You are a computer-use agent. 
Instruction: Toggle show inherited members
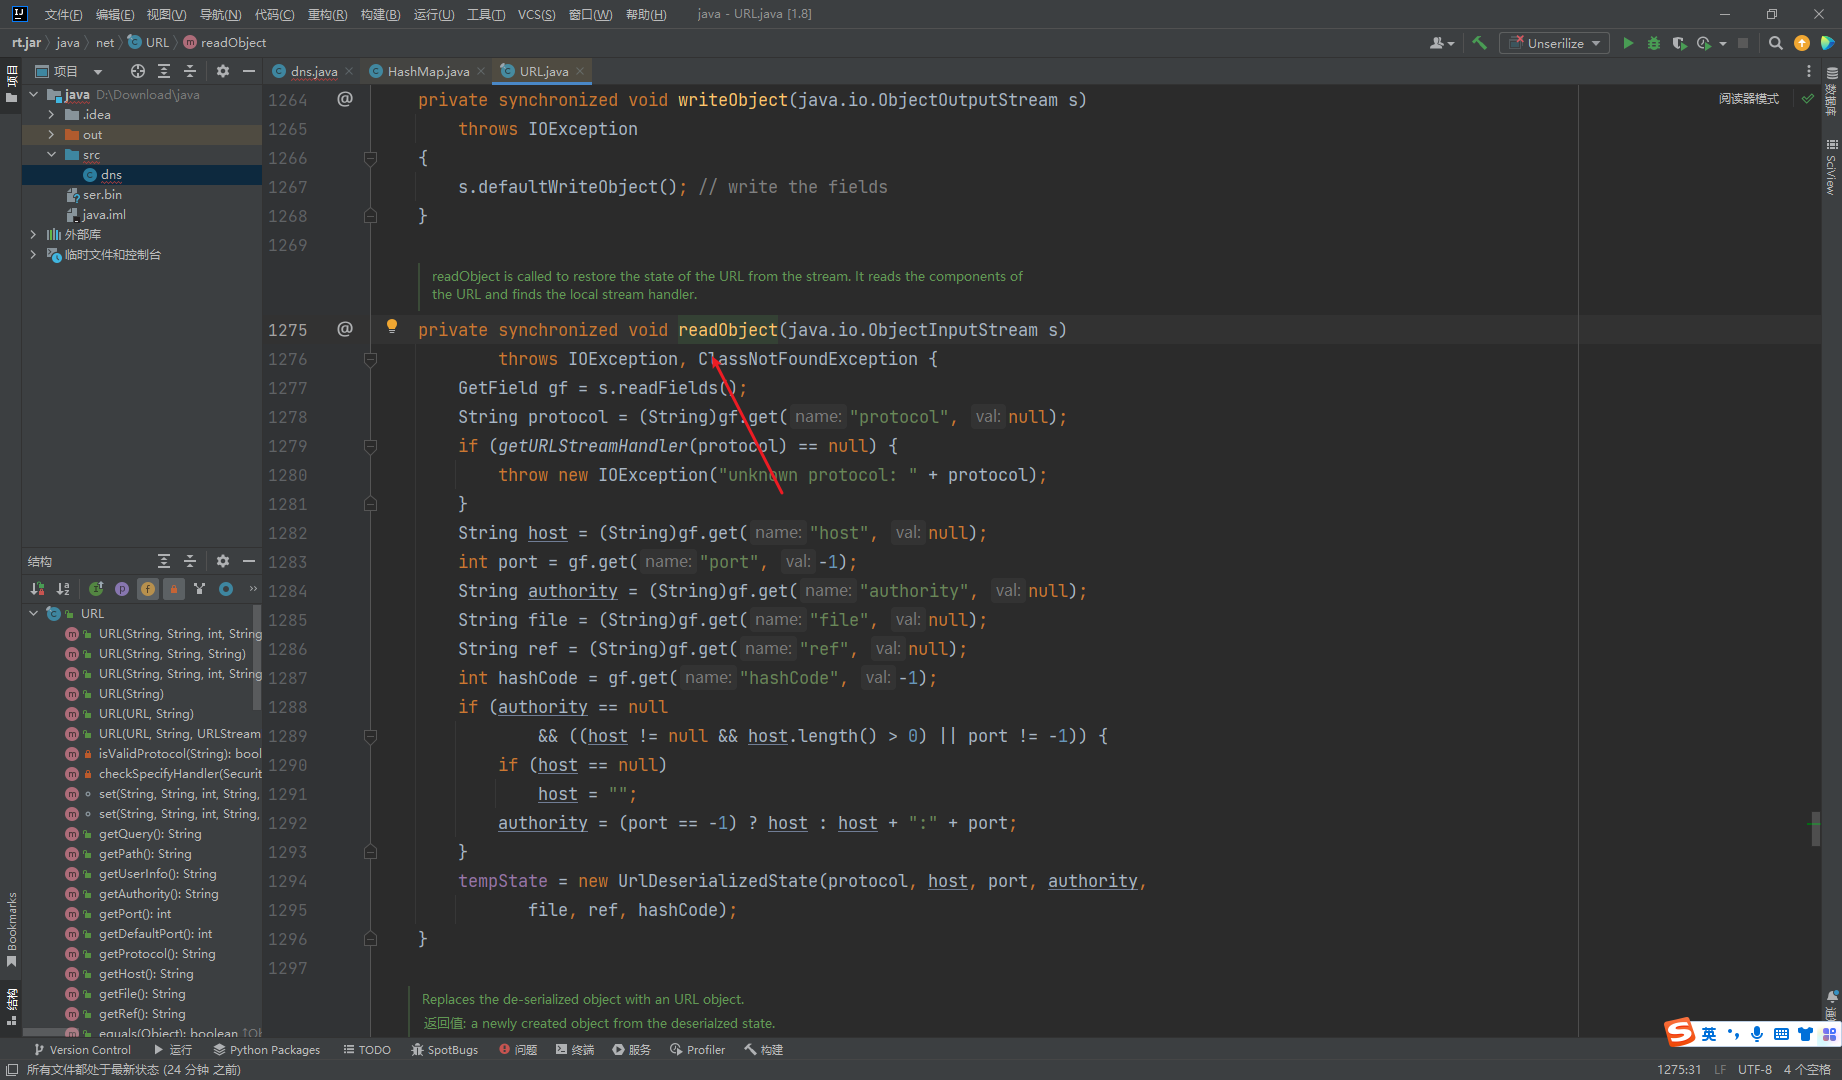click(x=96, y=589)
